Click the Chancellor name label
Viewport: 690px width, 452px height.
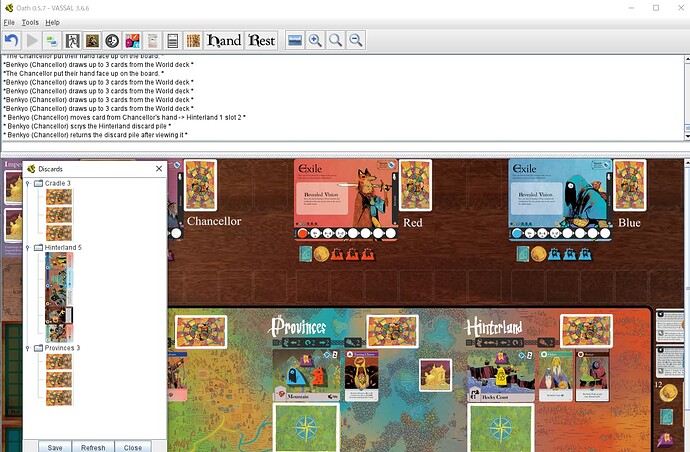(214, 221)
